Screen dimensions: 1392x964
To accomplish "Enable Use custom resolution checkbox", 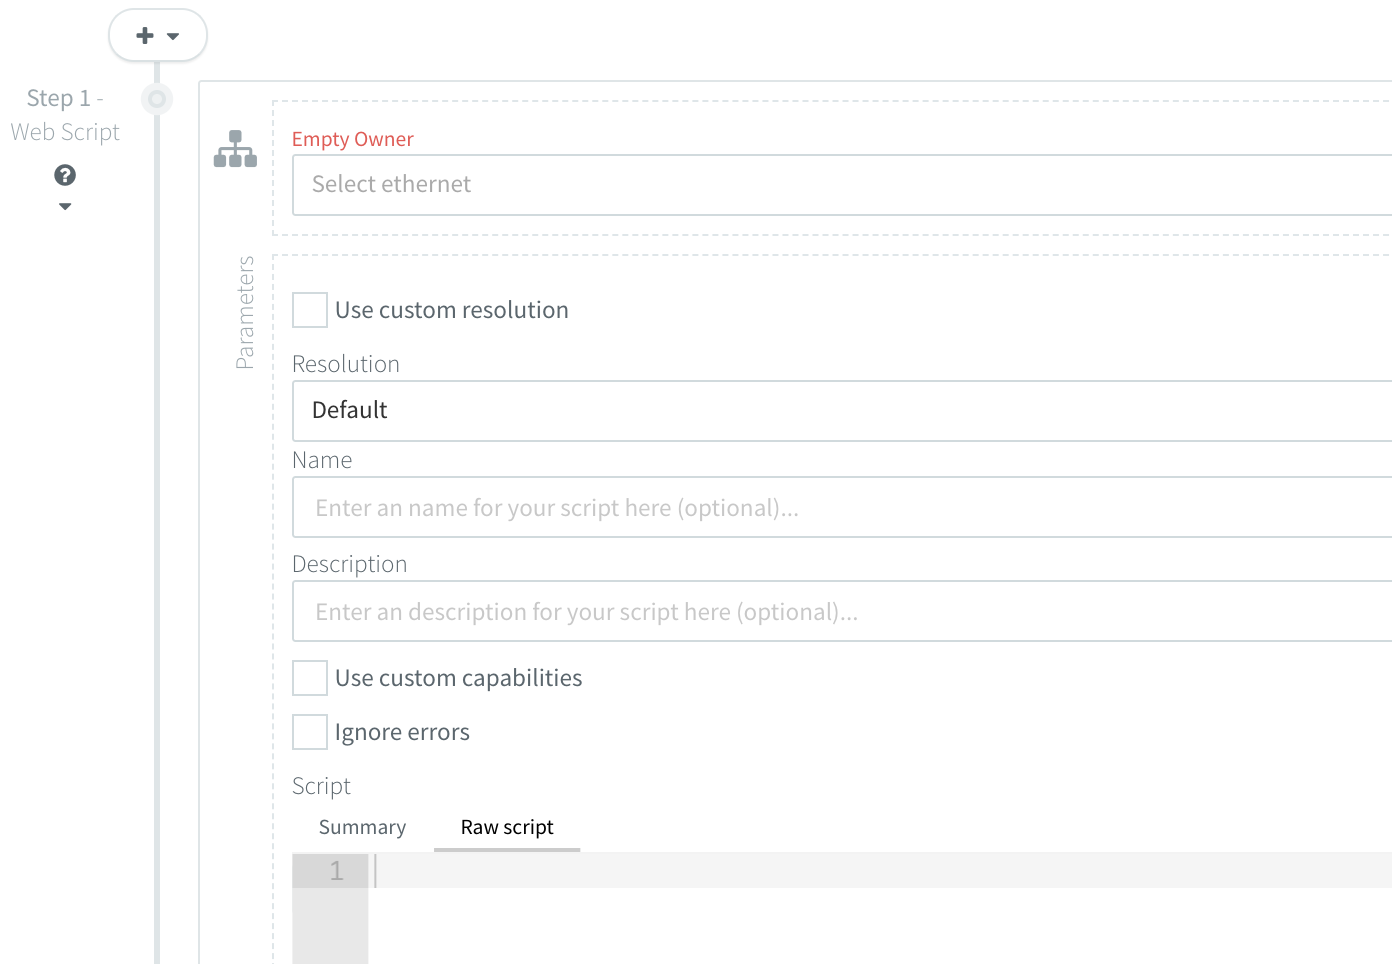I will point(310,310).
